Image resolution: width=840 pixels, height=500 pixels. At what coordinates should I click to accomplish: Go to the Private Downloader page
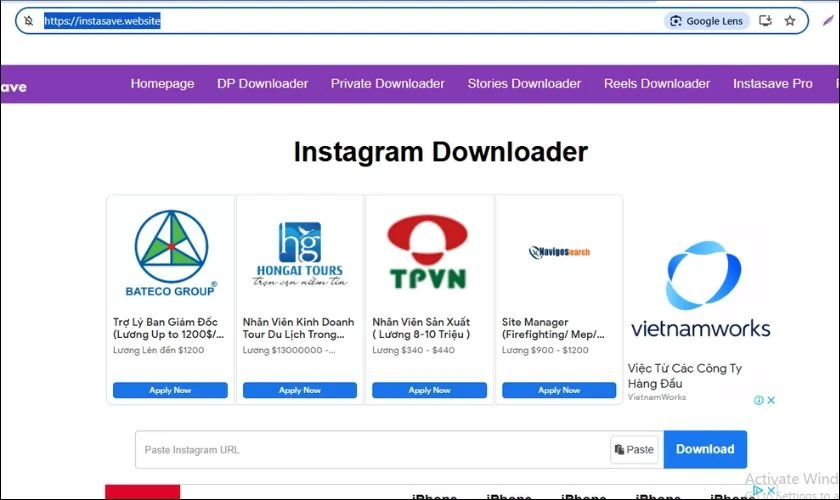(x=387, y=84)
